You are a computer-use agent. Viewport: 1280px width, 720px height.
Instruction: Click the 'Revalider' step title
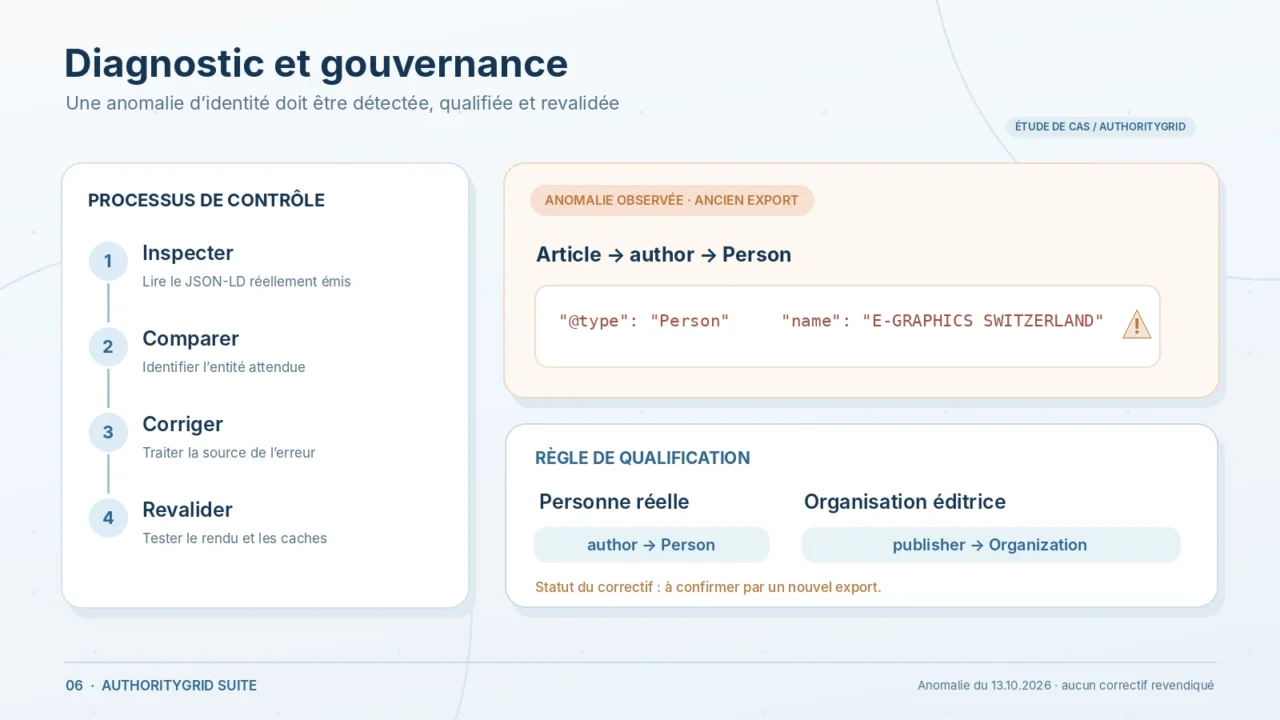(187, 509)
